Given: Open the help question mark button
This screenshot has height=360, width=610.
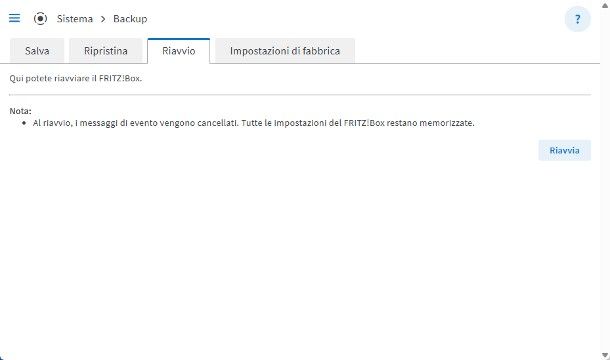Looking at the screenshot, I should pyautogui.click(x=577, y=19).
